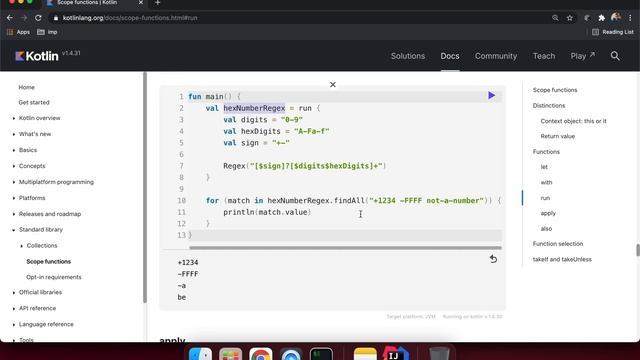This screenshot has height=360, width=640.
Task: Open the Reading List
Action: [613, 32]
